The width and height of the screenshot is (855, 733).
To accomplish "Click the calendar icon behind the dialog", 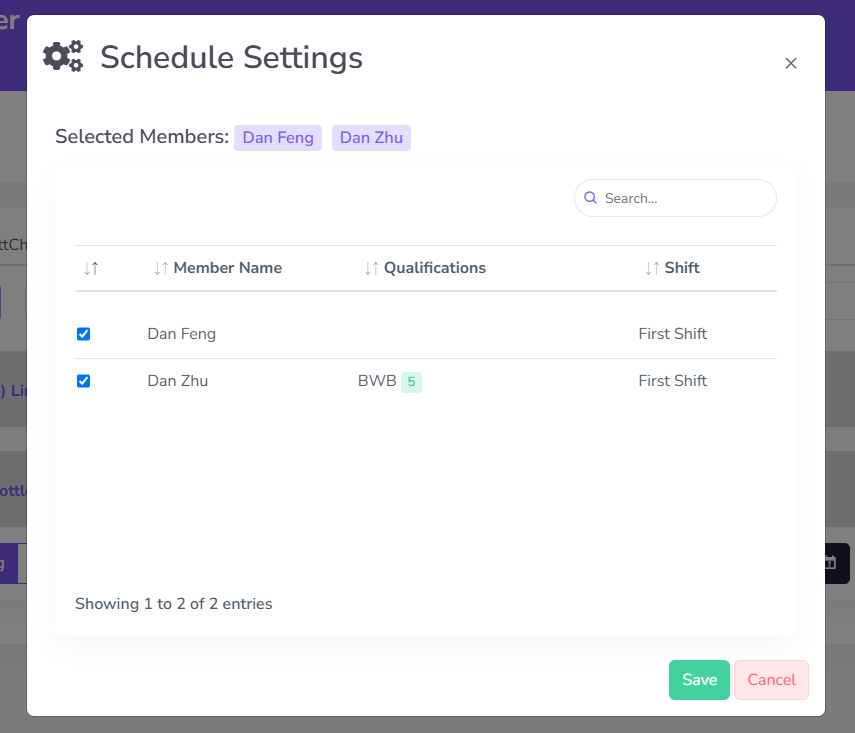I will (830, 563).
